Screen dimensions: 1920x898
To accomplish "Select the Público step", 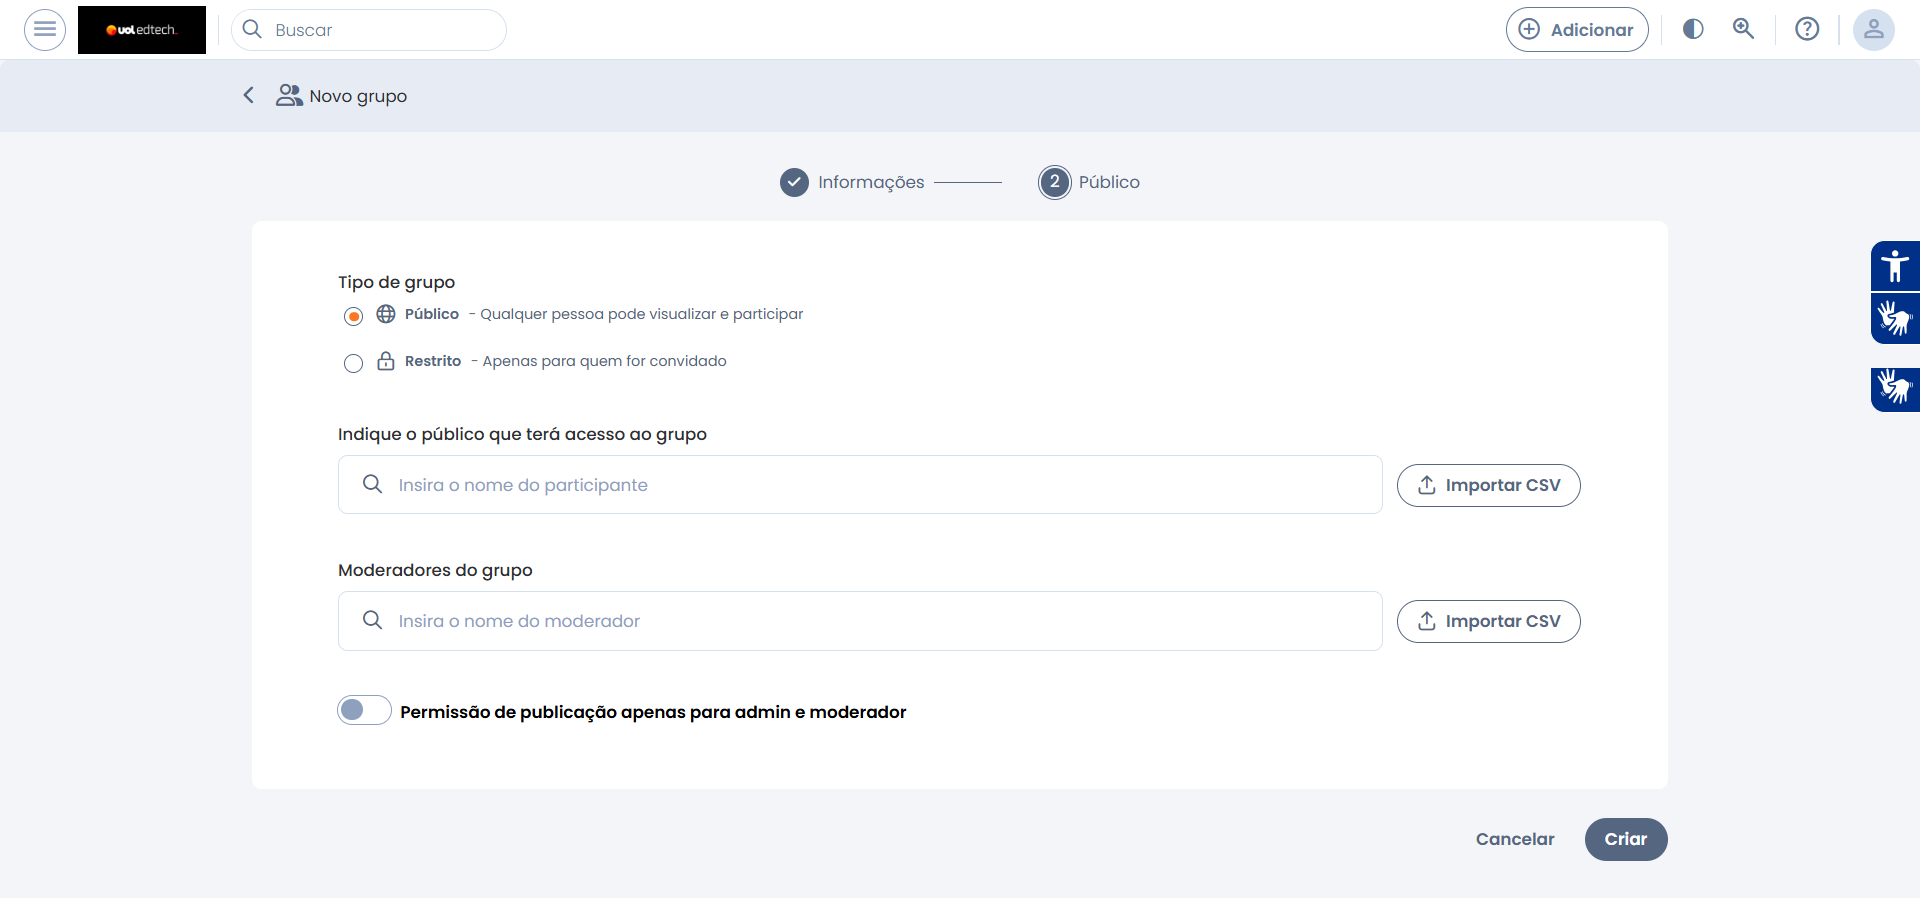I will point(1089,182).
